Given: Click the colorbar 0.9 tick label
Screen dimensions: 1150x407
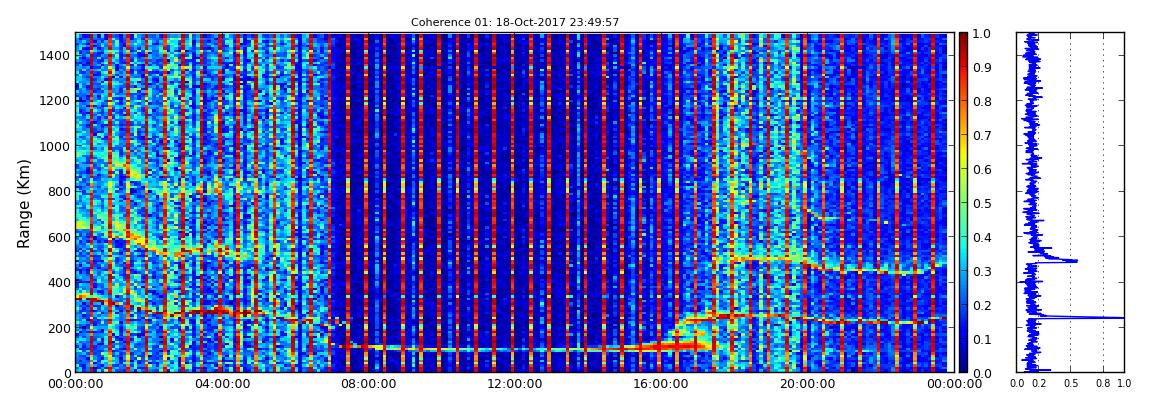Looking at the screenshot, I should (981, 67).
